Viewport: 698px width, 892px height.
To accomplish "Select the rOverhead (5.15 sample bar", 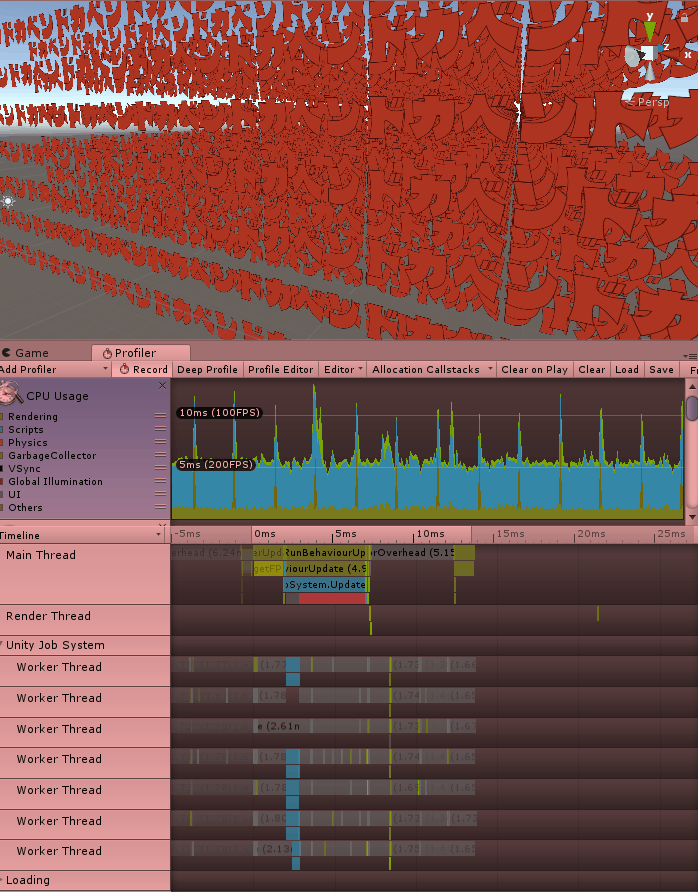I will click(412, 552).
